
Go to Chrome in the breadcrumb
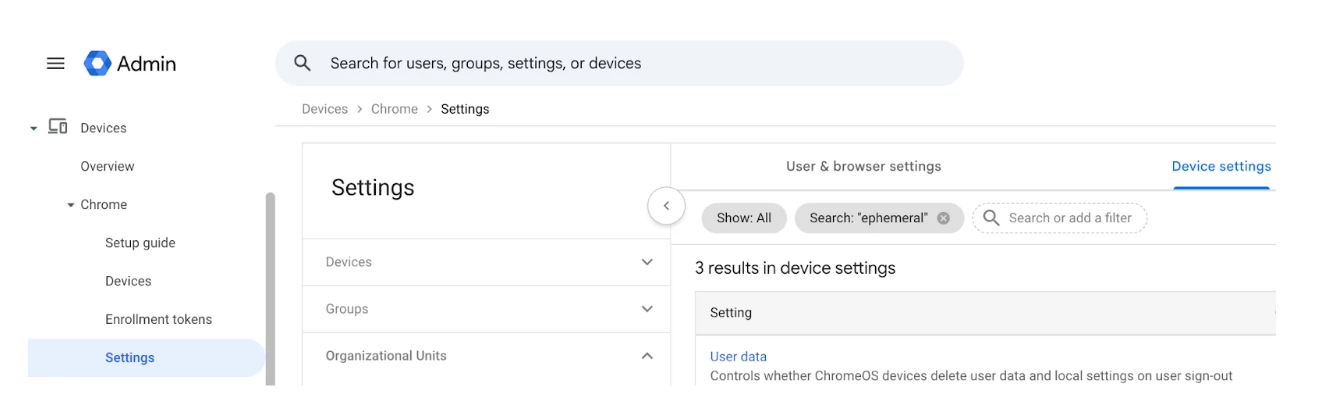(x=394, y=109)
